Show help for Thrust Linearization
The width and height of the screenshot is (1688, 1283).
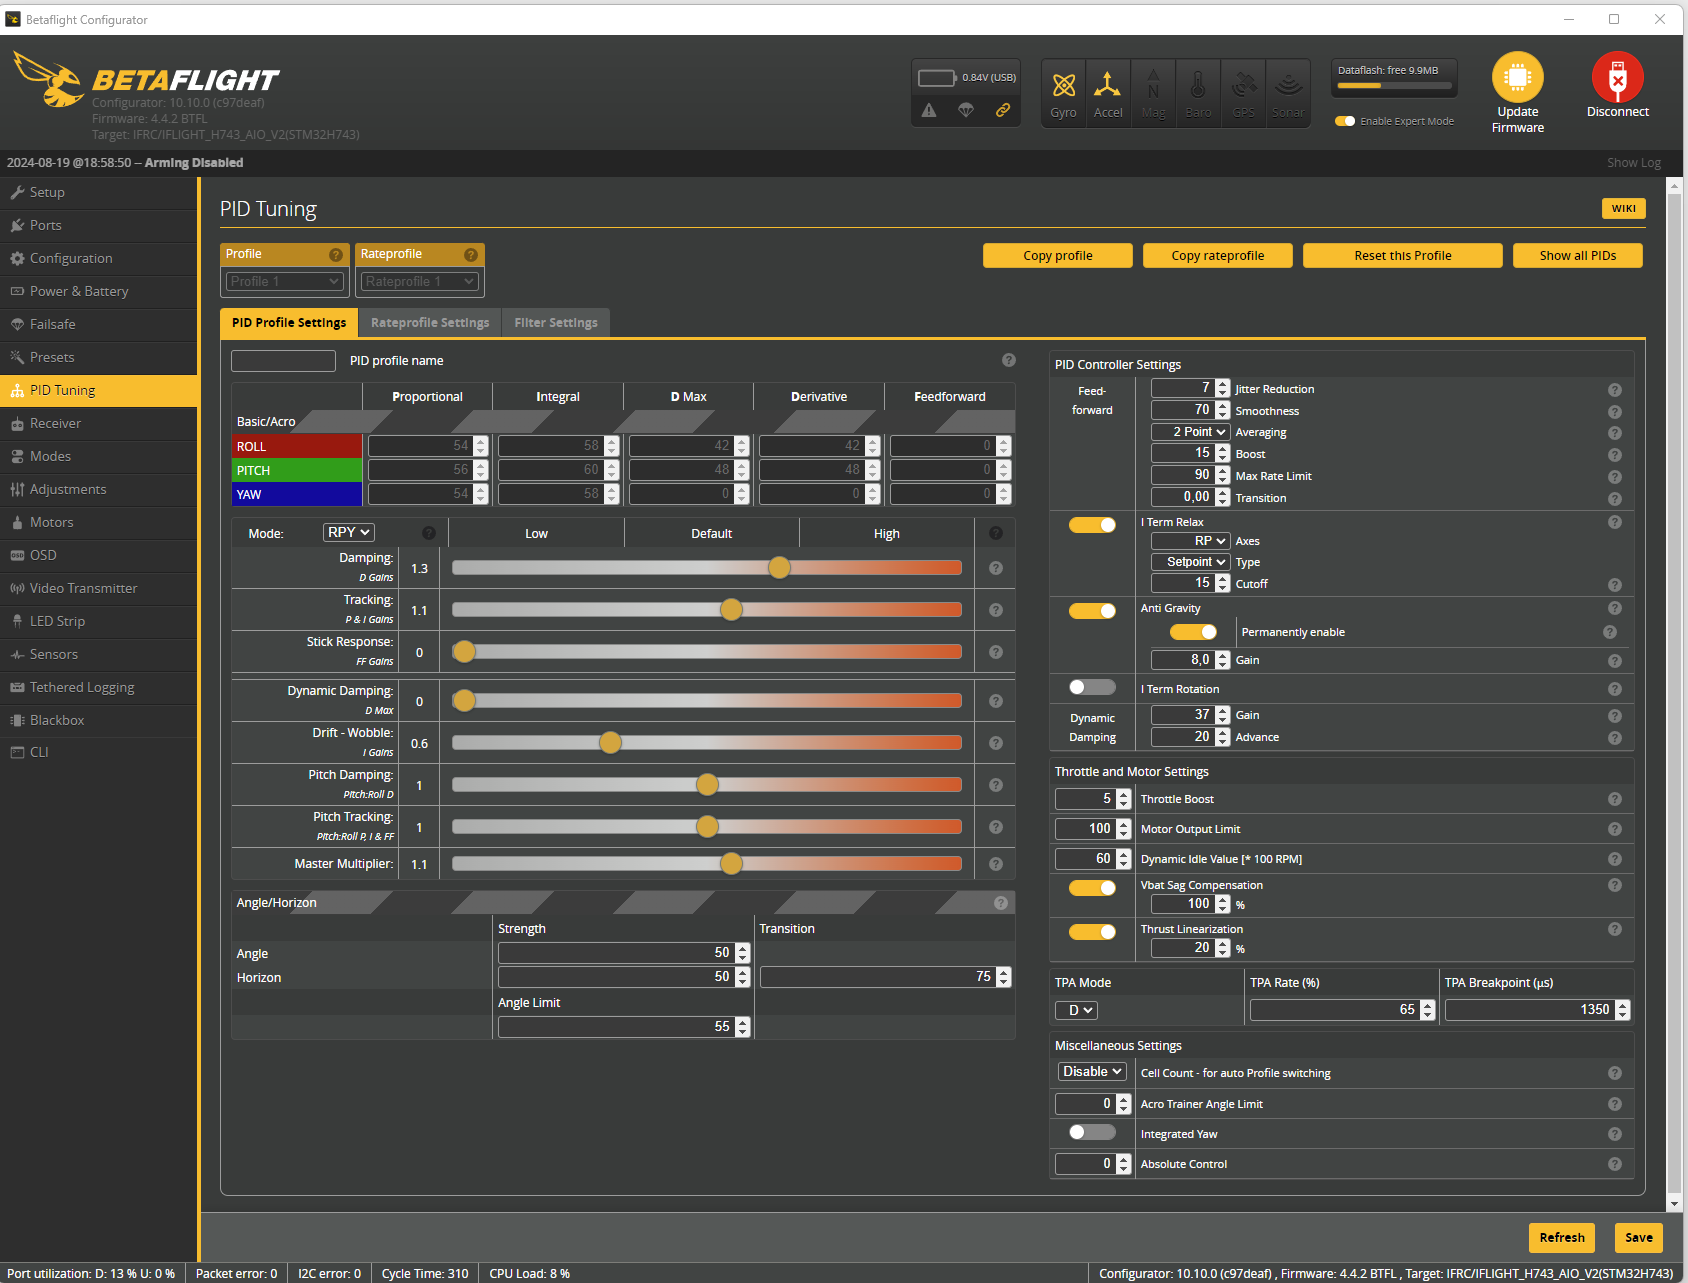tap(1614, 929)
